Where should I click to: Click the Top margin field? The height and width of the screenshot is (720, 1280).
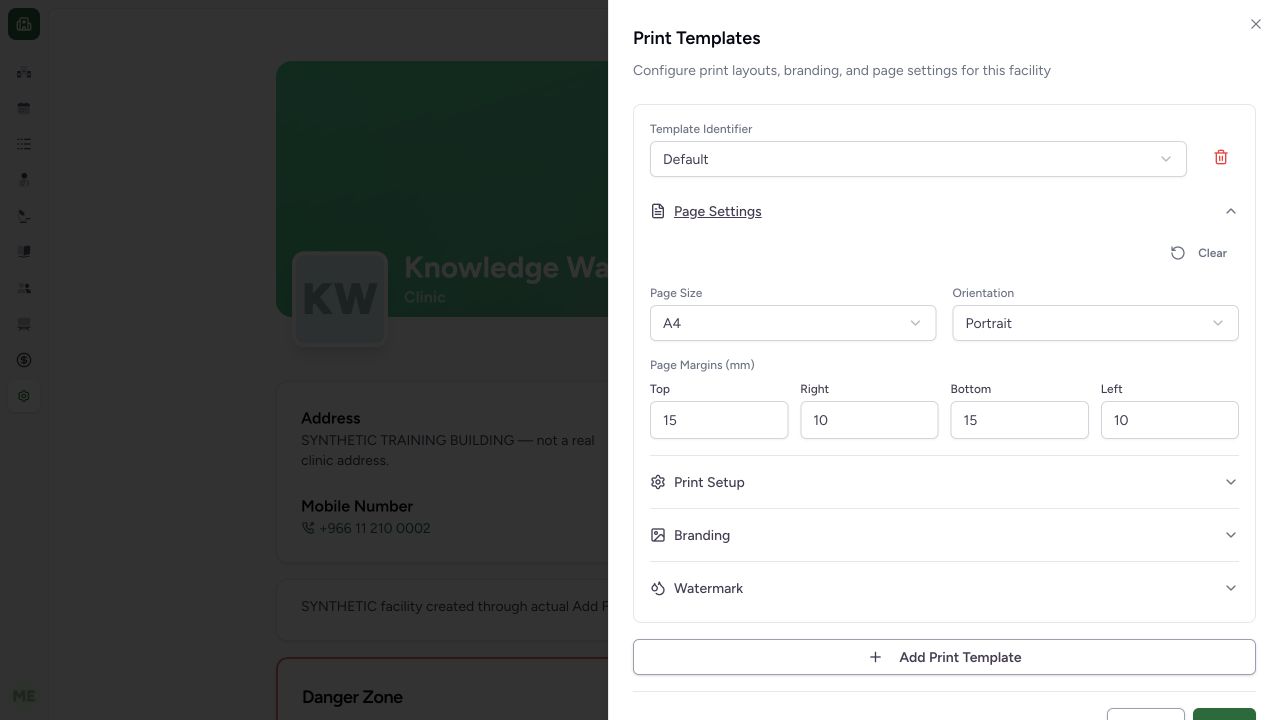pos(719,420)
